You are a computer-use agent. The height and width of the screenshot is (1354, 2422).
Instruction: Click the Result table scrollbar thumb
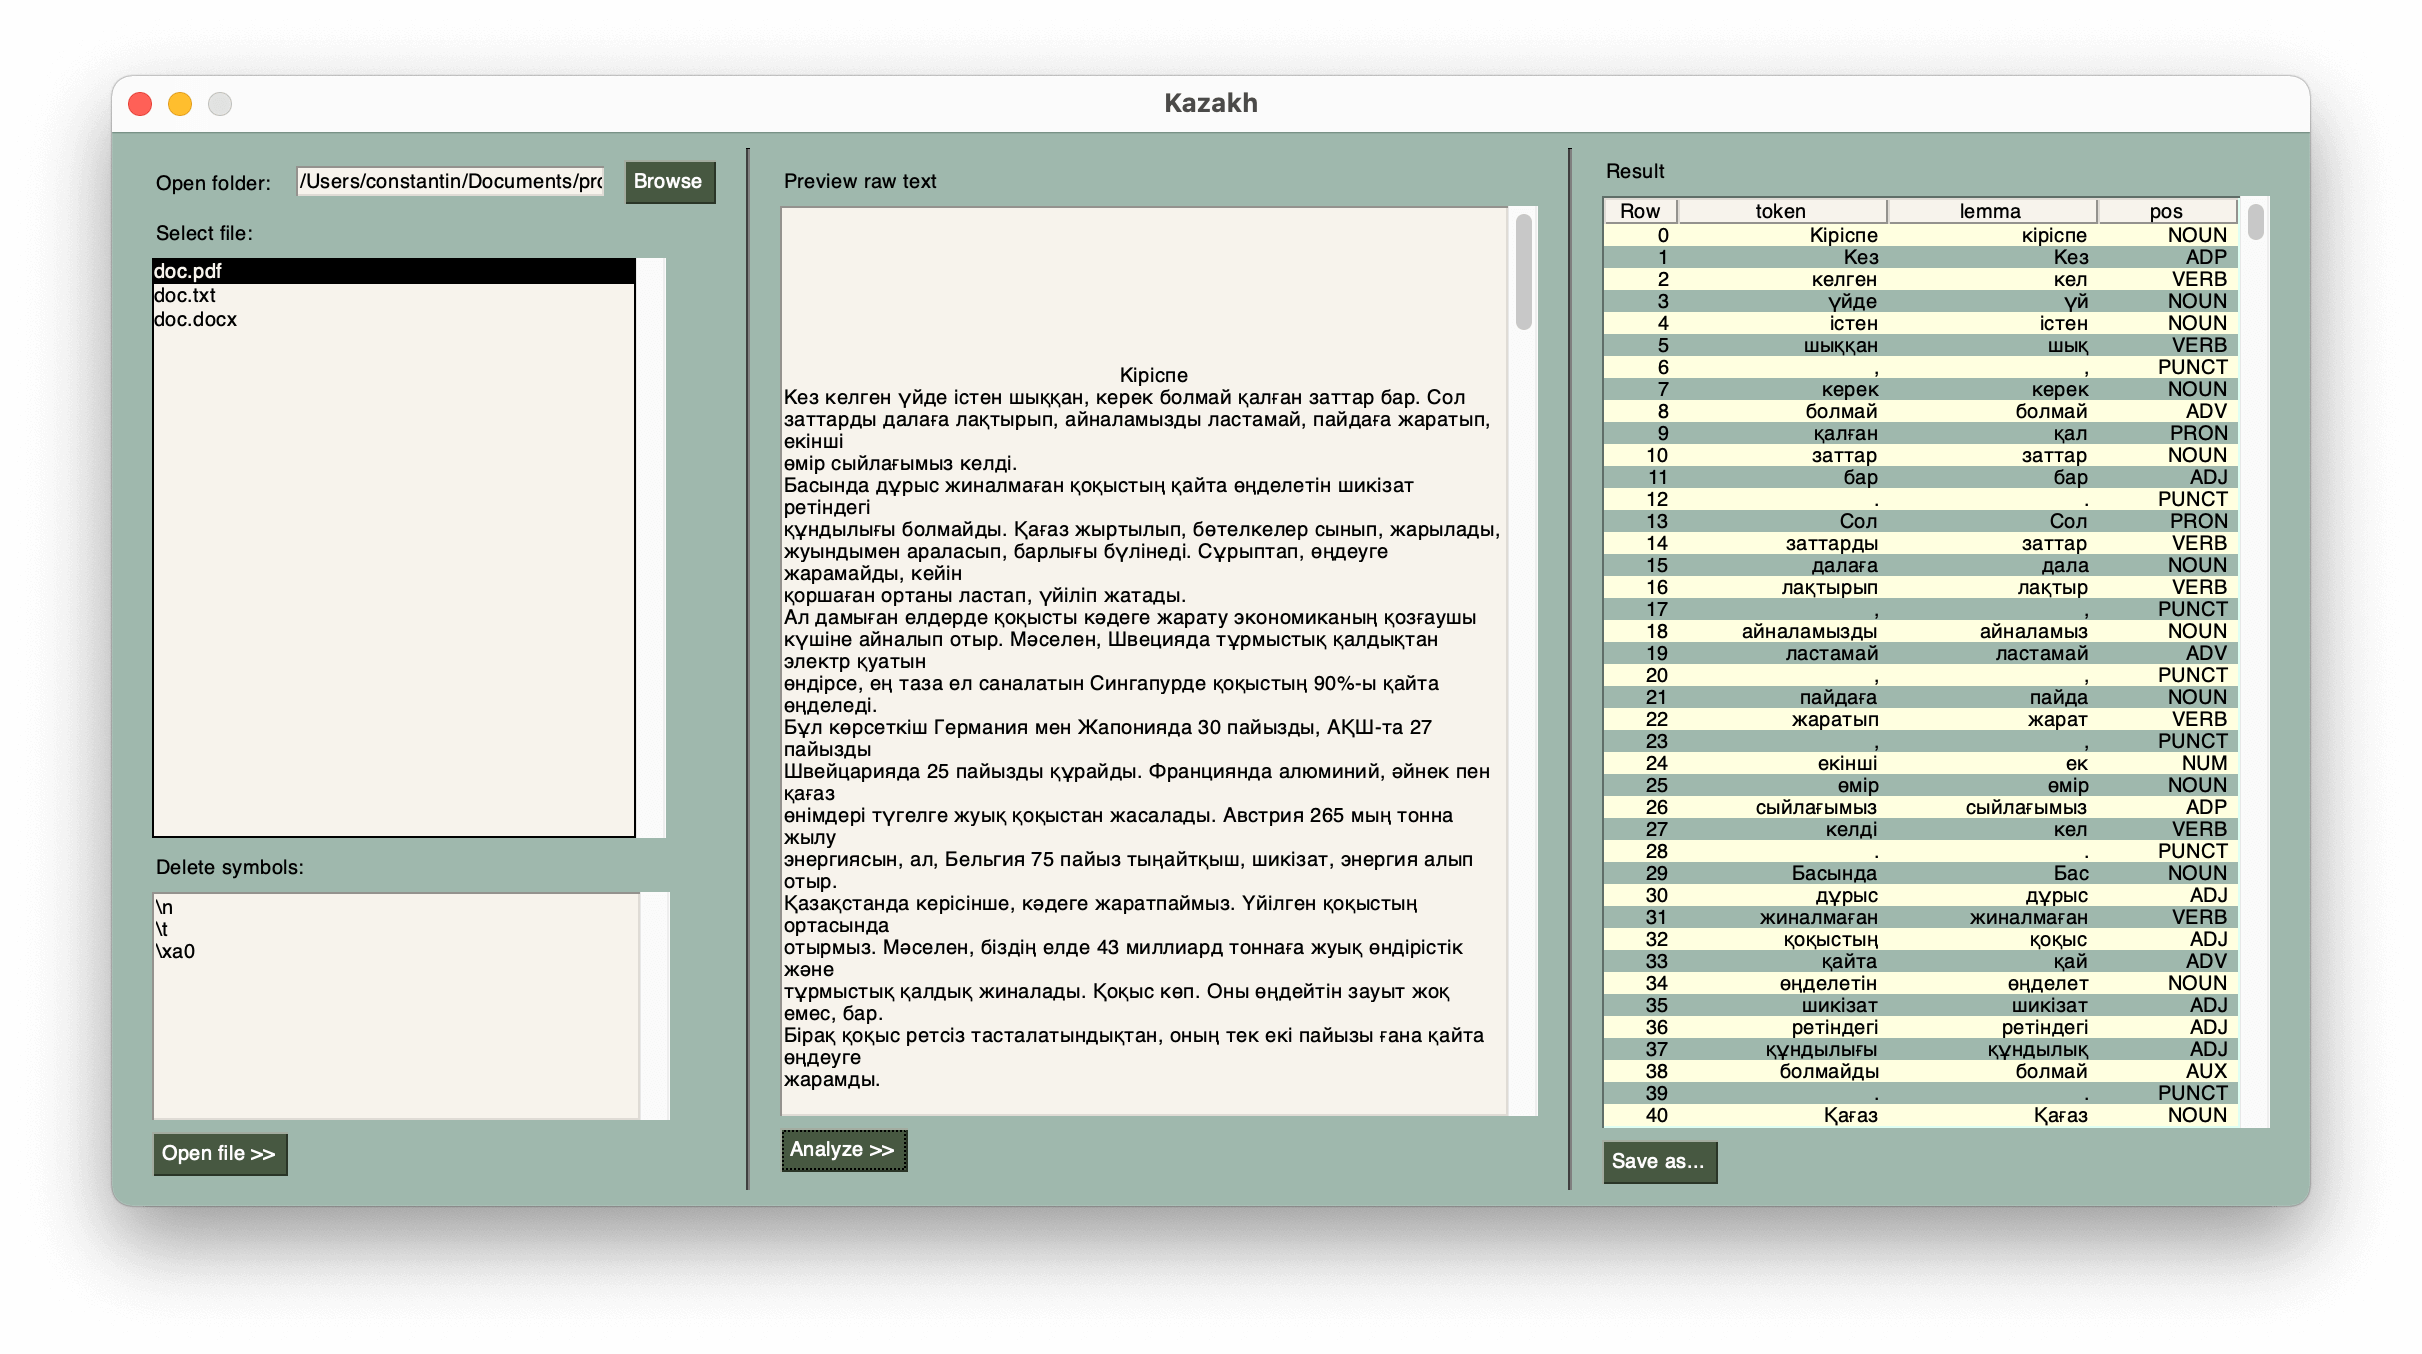[x=2255, y=222]
